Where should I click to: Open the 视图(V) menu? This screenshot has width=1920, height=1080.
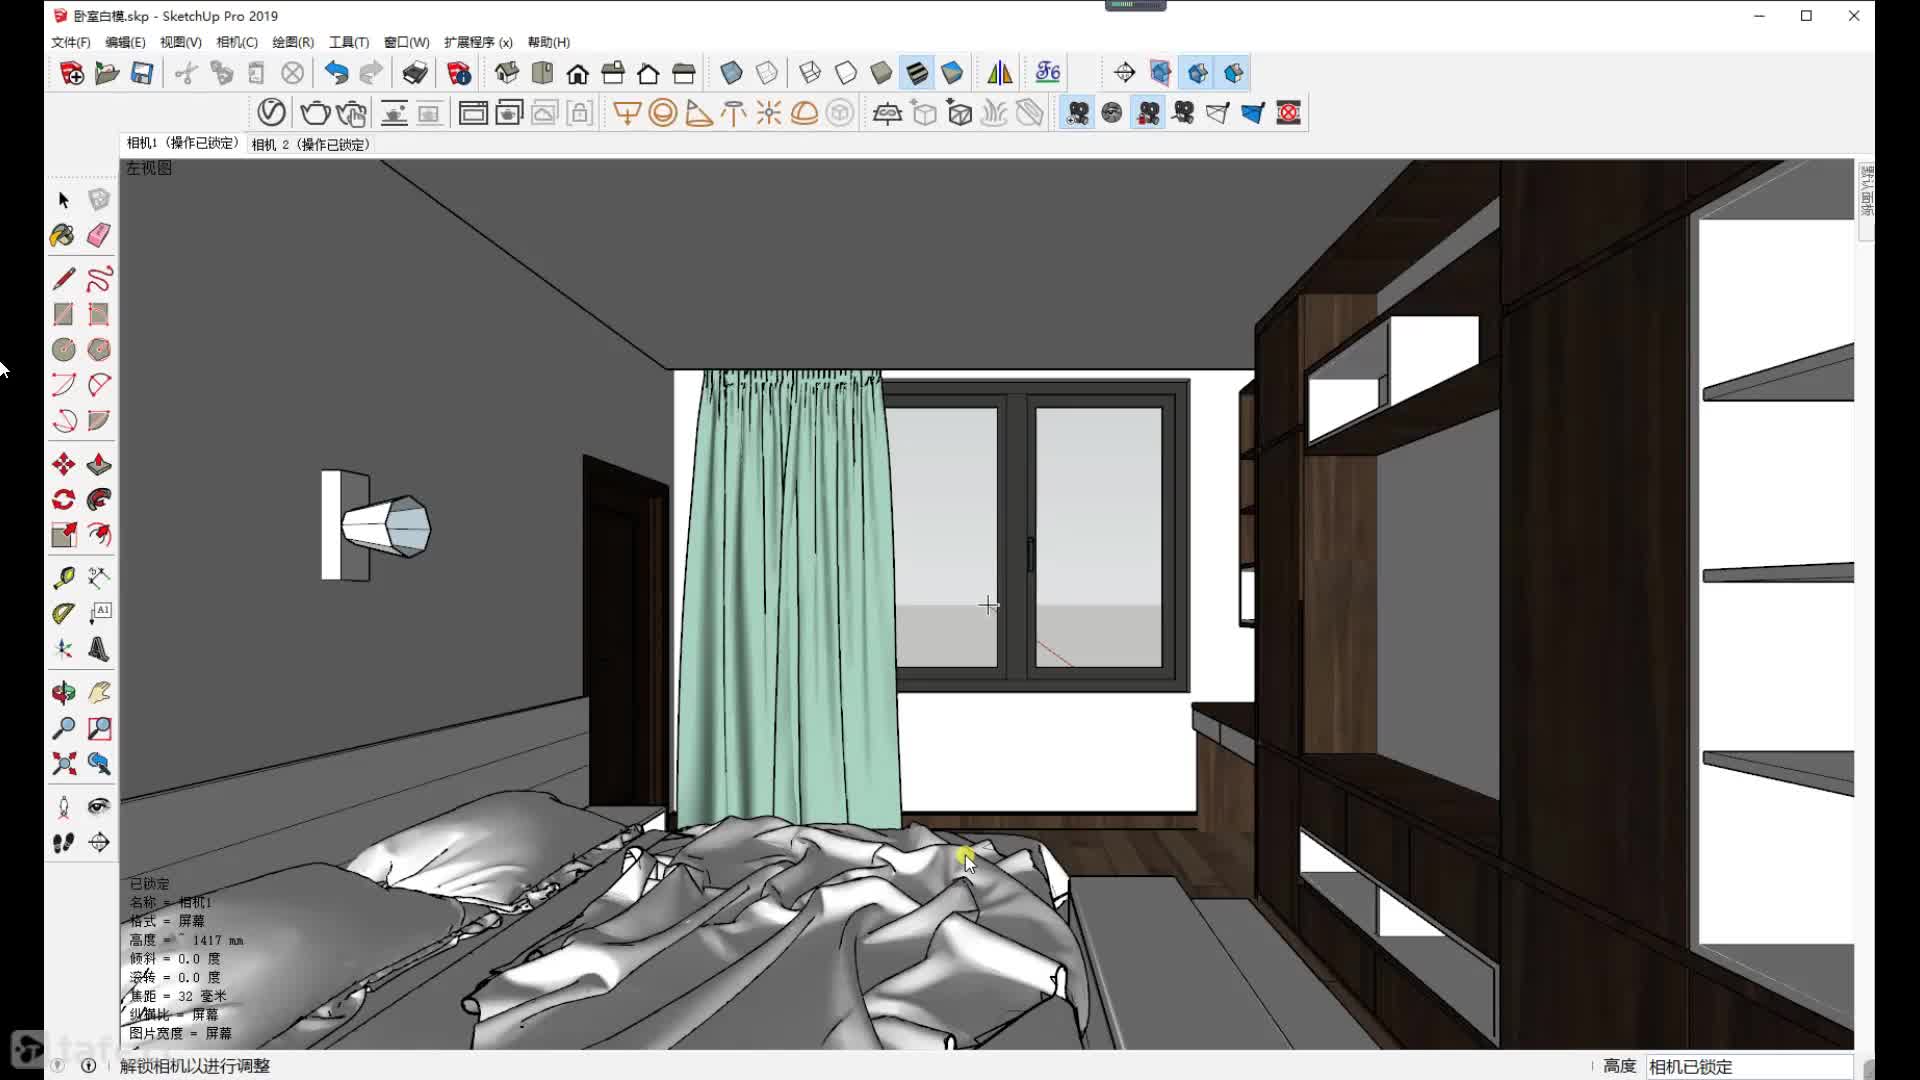pos(181,42)
